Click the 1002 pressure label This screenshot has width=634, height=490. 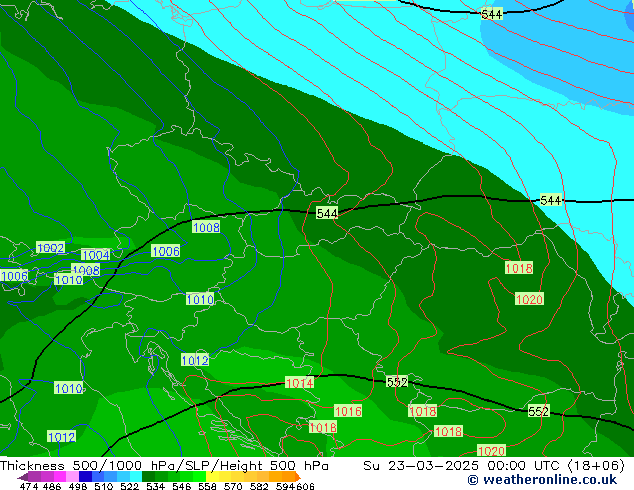tap(50, 248)
